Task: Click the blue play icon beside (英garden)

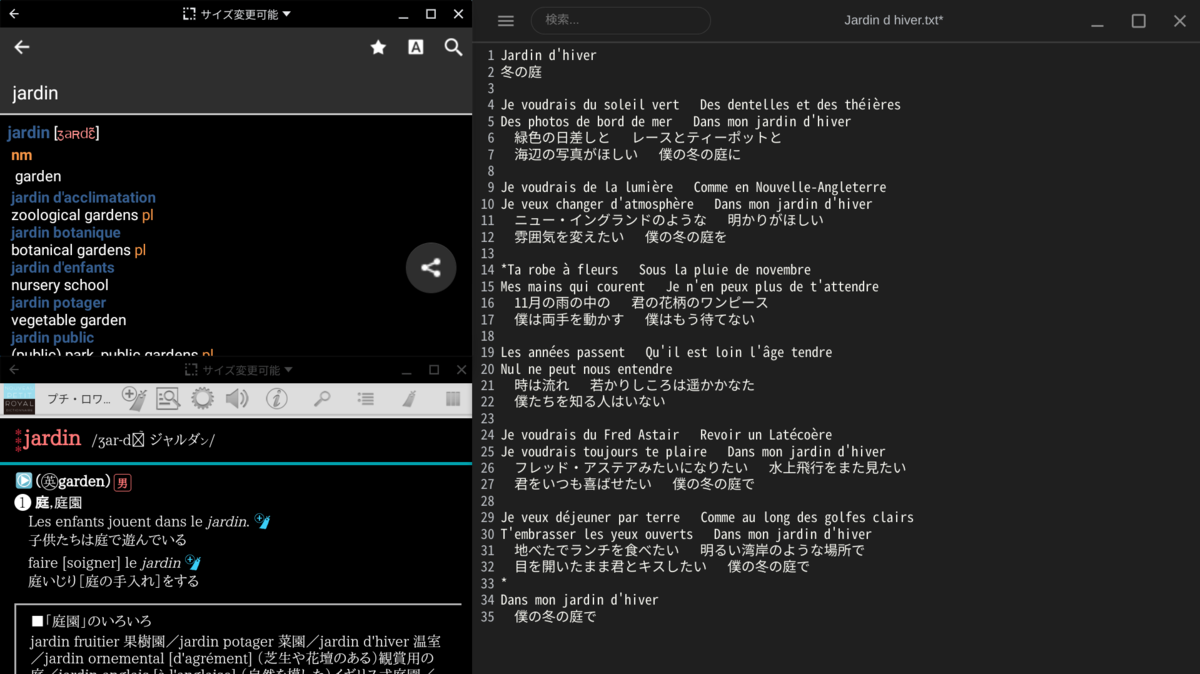Action: (x=24, y=481)
